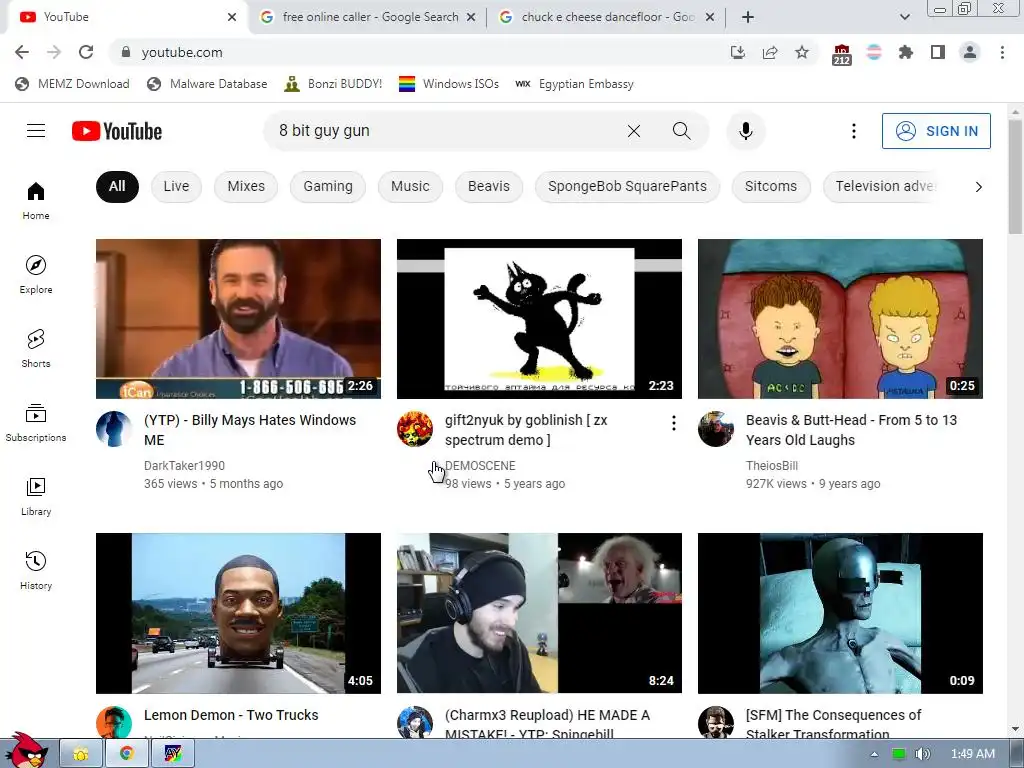1024x768 pixels.
Task: Play Lemon Demon Two Trucks thumbnail
Action: click(238, 613)
